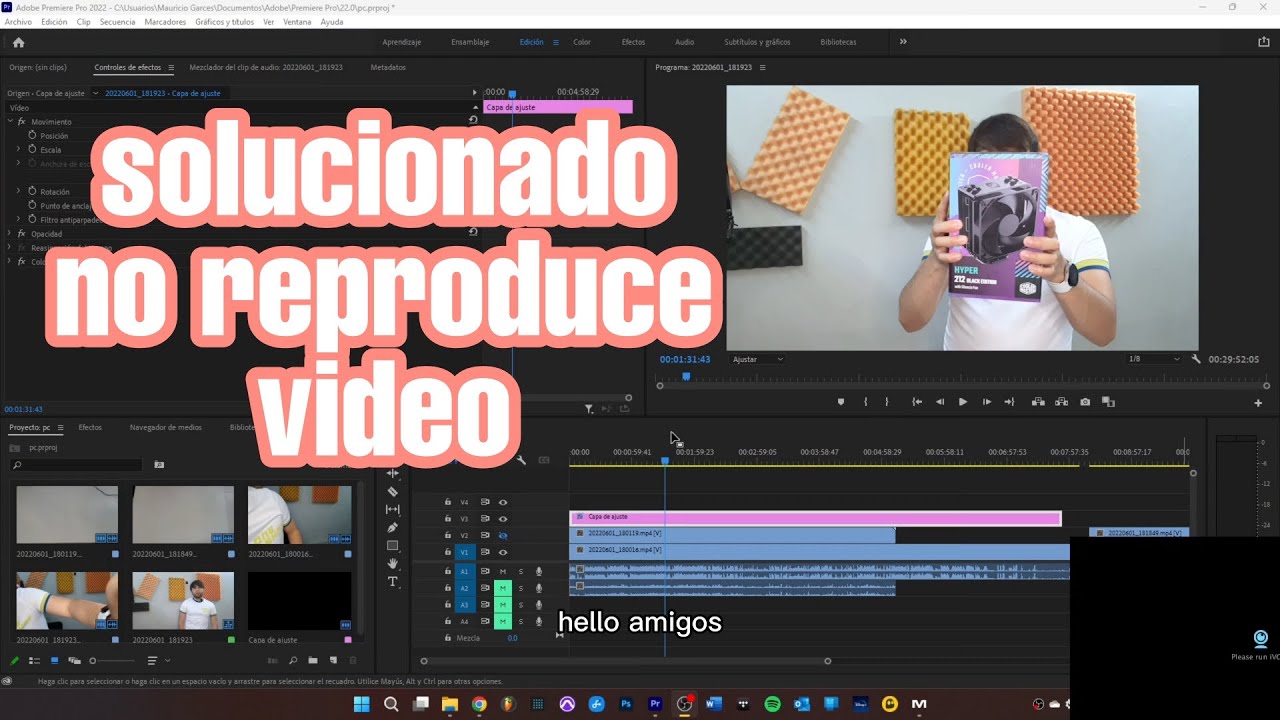Viewport: 1280px width, 720px height.
Task: Solo audio track A1
Action: click(521, 571)
